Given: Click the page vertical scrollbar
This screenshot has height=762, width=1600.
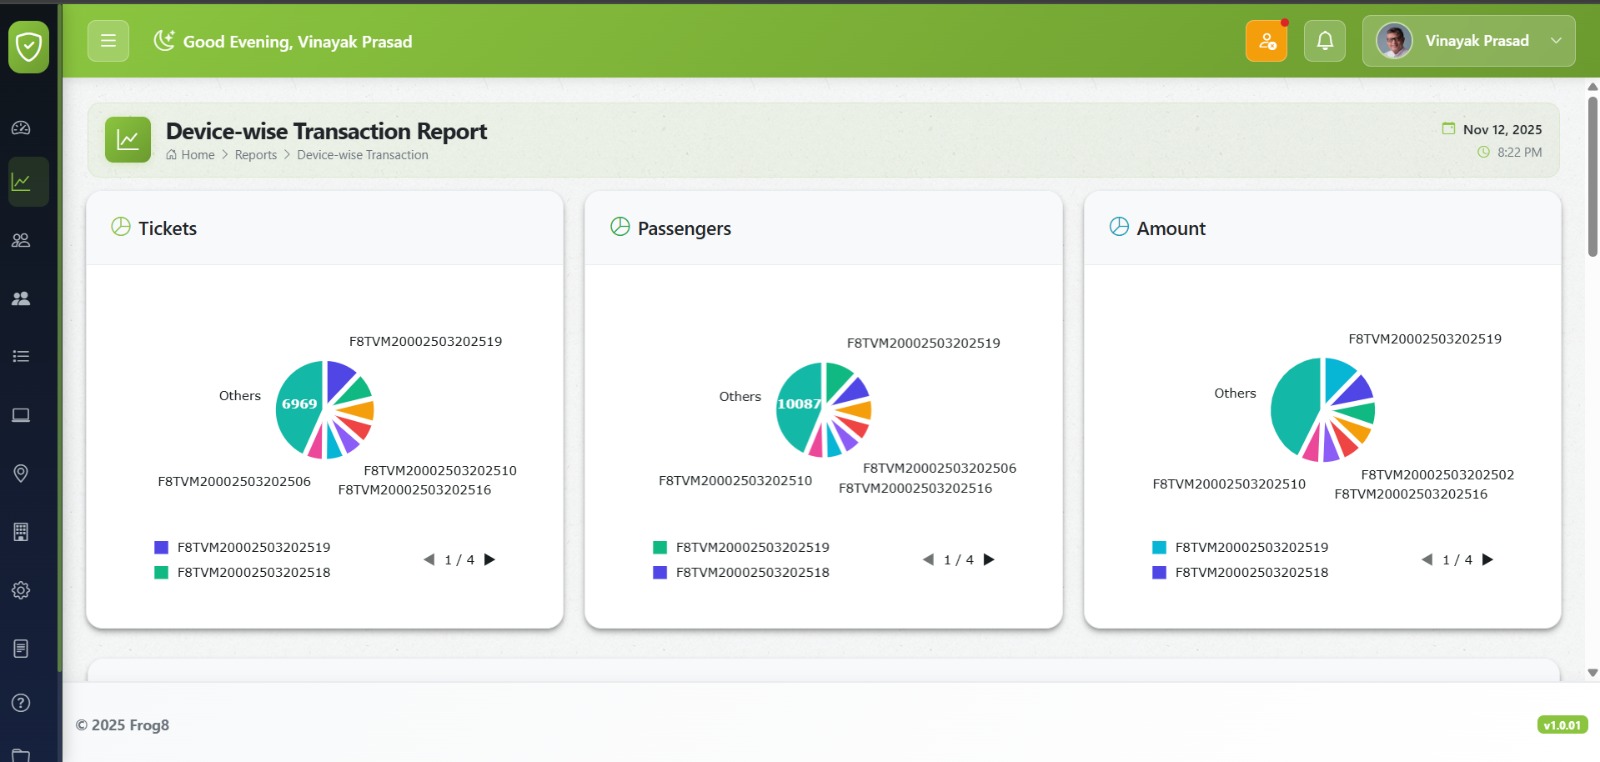Looking at the screenshot, I should (x=1592, y=170).
